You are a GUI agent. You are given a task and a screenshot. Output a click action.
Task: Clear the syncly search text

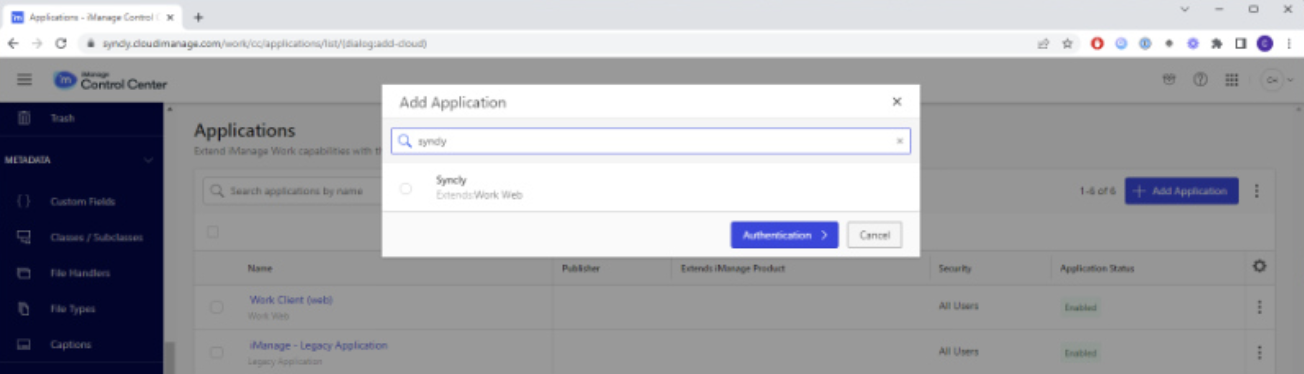coord(899,141)
